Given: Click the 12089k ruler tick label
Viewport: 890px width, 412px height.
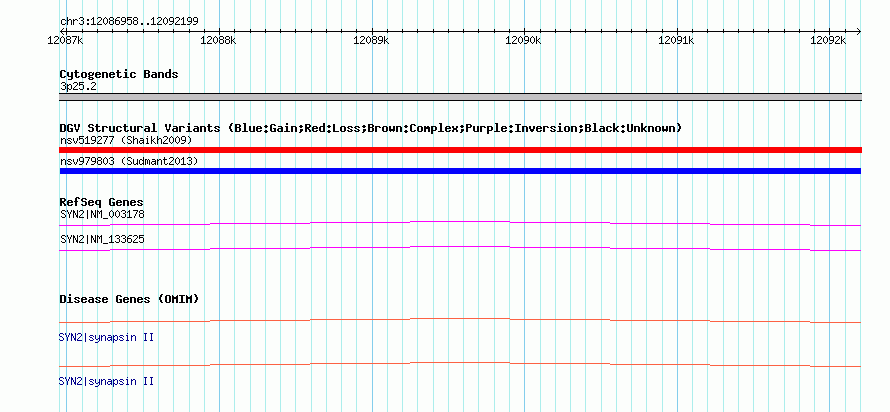Looking at the screenshot, I should pos(371,41).
